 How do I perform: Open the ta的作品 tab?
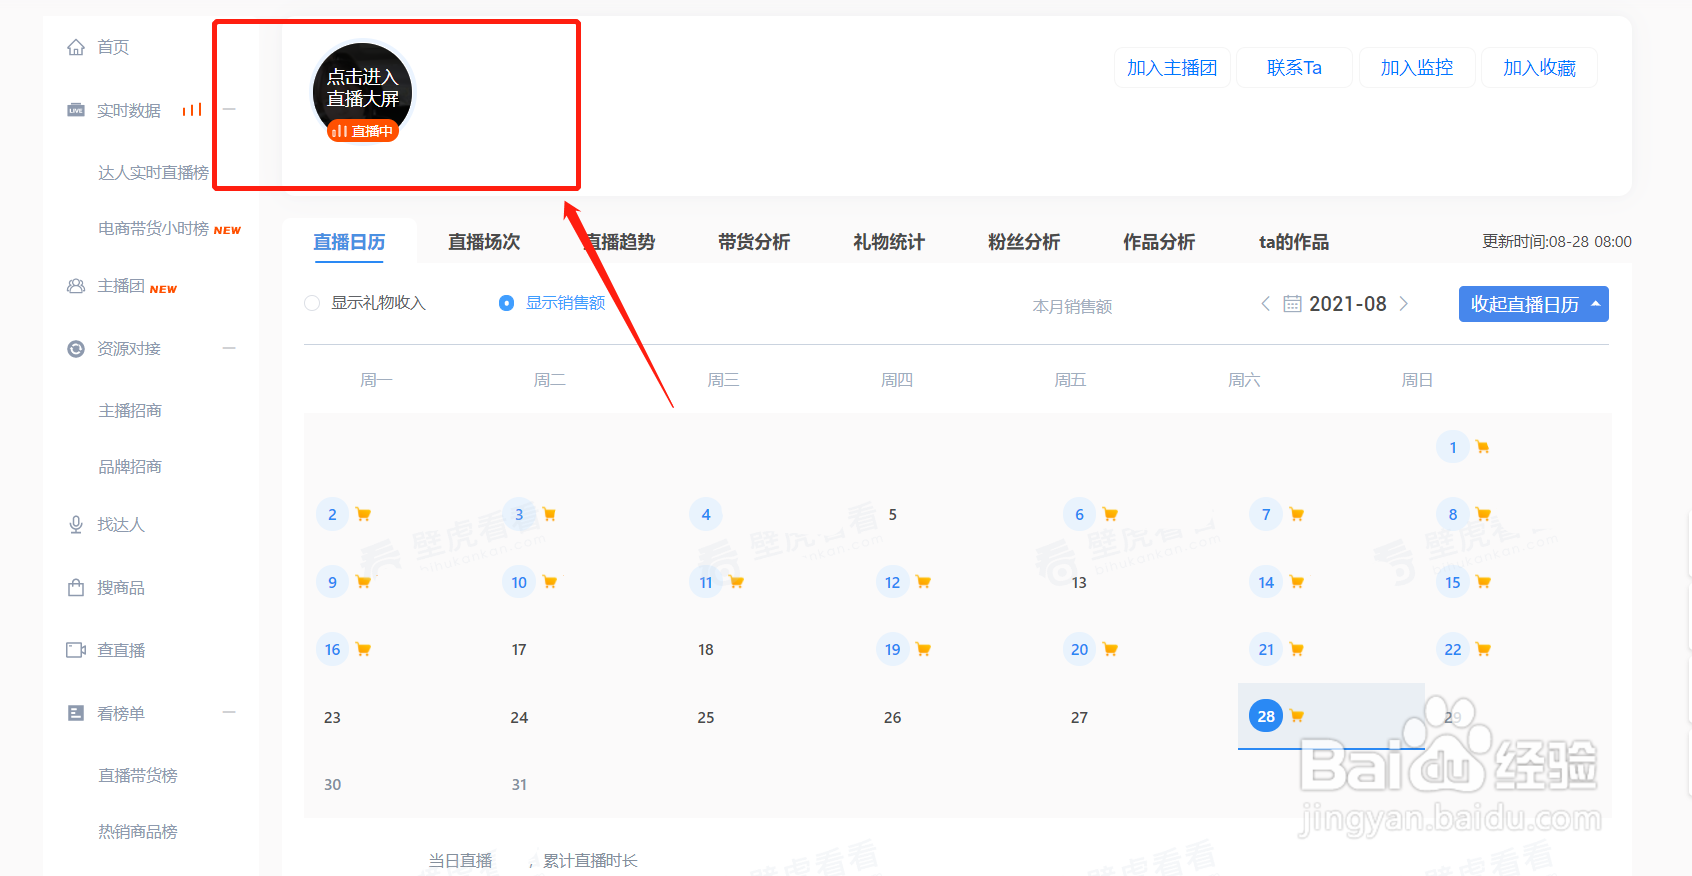(x=1294, y=242)
